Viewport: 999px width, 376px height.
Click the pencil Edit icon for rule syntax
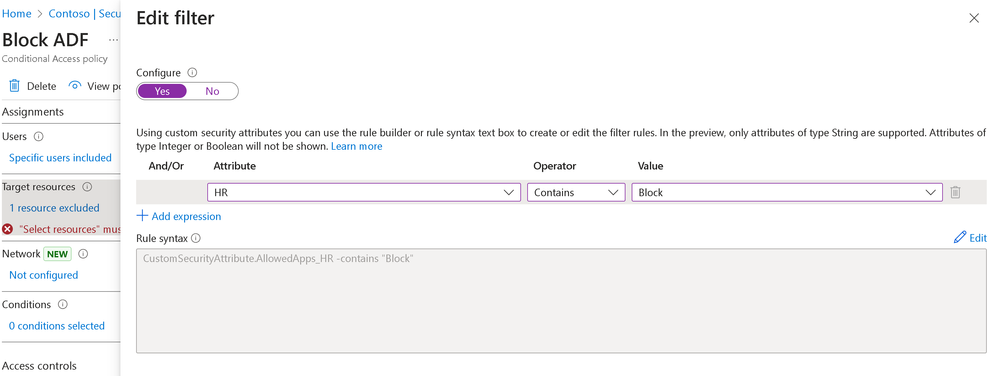[x=959, y=238]
